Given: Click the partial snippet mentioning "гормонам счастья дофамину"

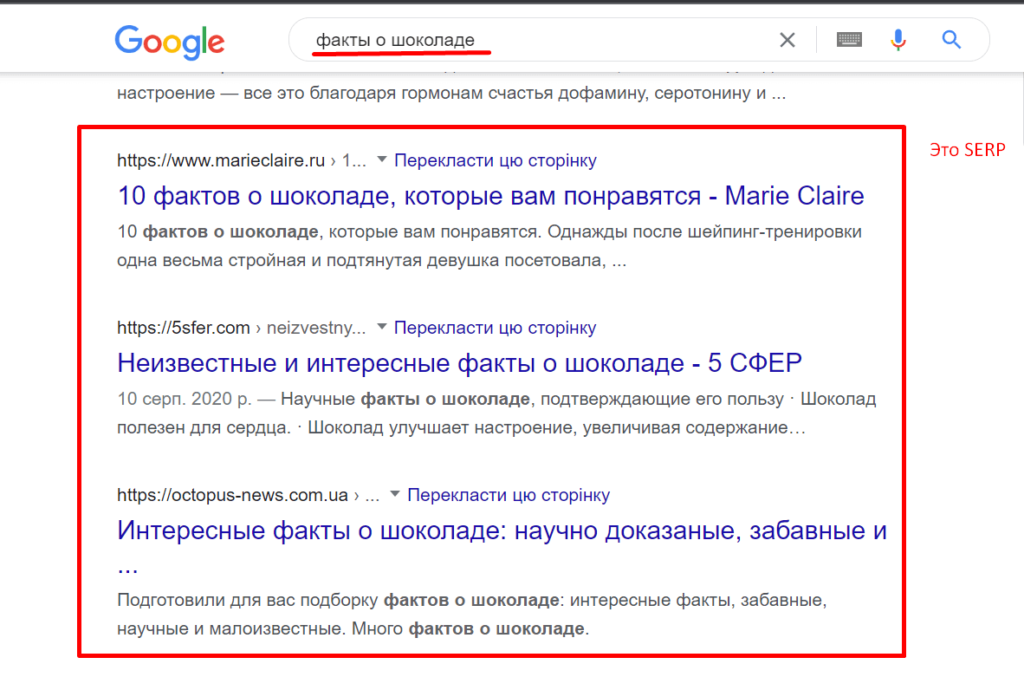Looking at the screenshot, I should 451,93.
